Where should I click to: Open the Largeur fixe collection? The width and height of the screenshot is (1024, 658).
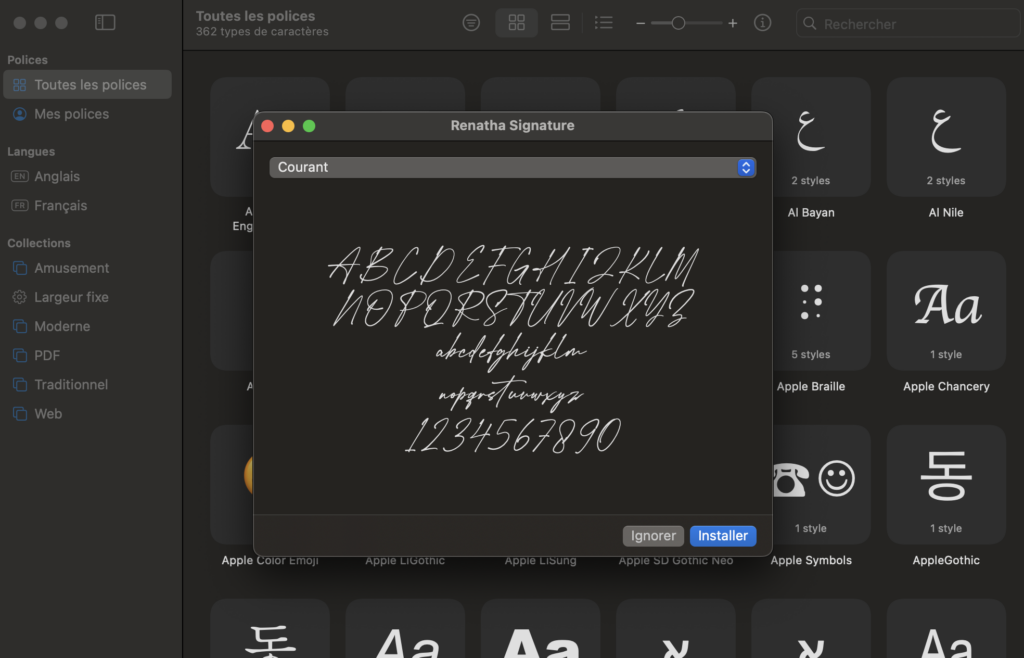tap(71, 297)
